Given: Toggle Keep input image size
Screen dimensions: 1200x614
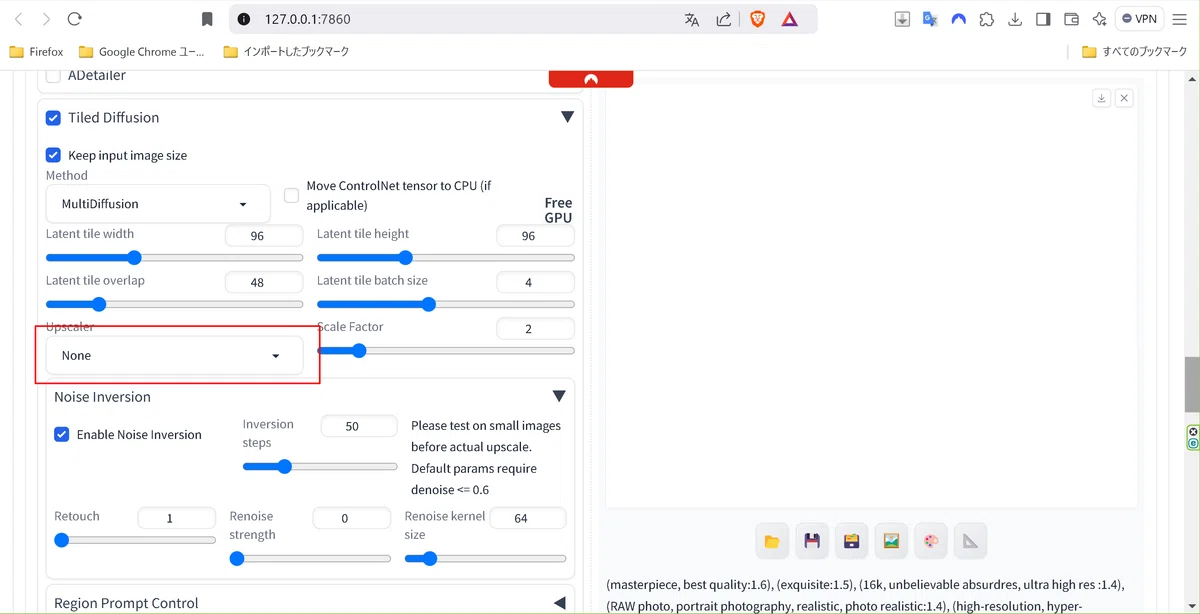Looking at the screenshot, I should 54,155.
